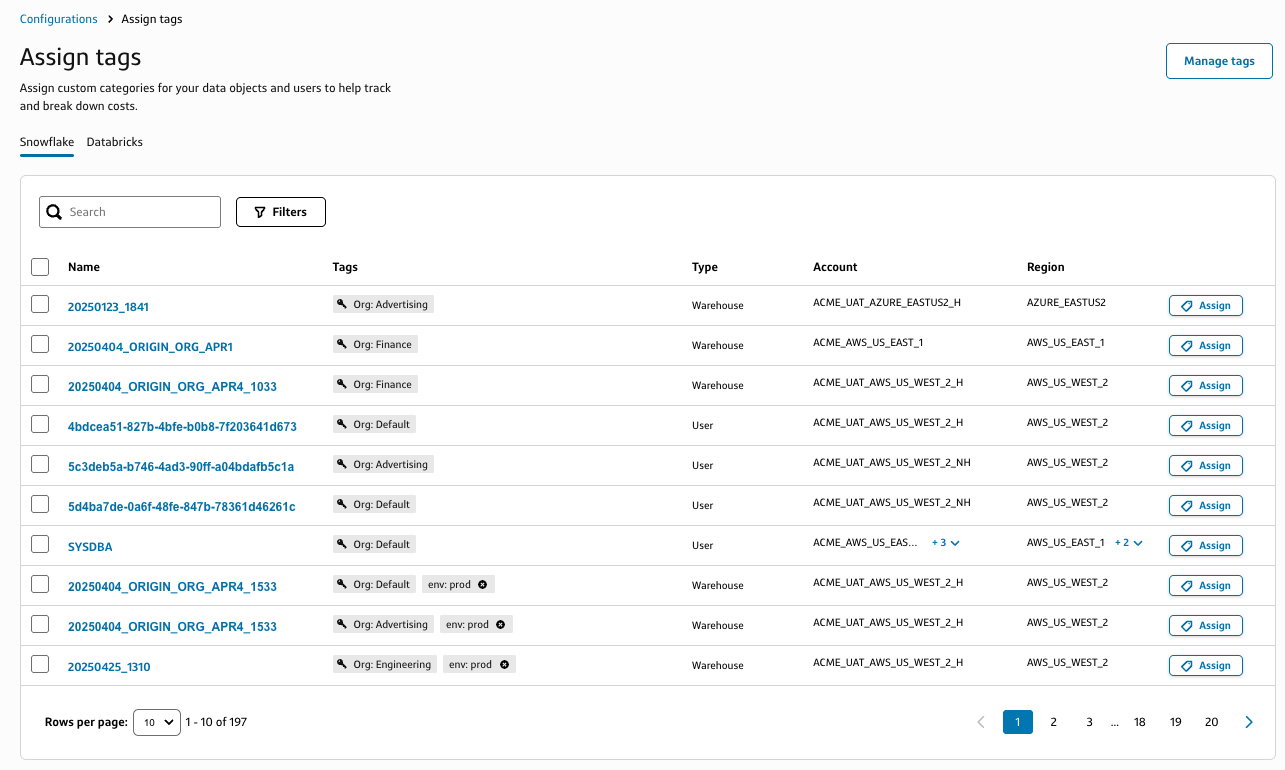This screenshot has height=770, width=1285.
Task: Check APR4_1533 row tagged Org: Advertising
Action: [40, 624]
